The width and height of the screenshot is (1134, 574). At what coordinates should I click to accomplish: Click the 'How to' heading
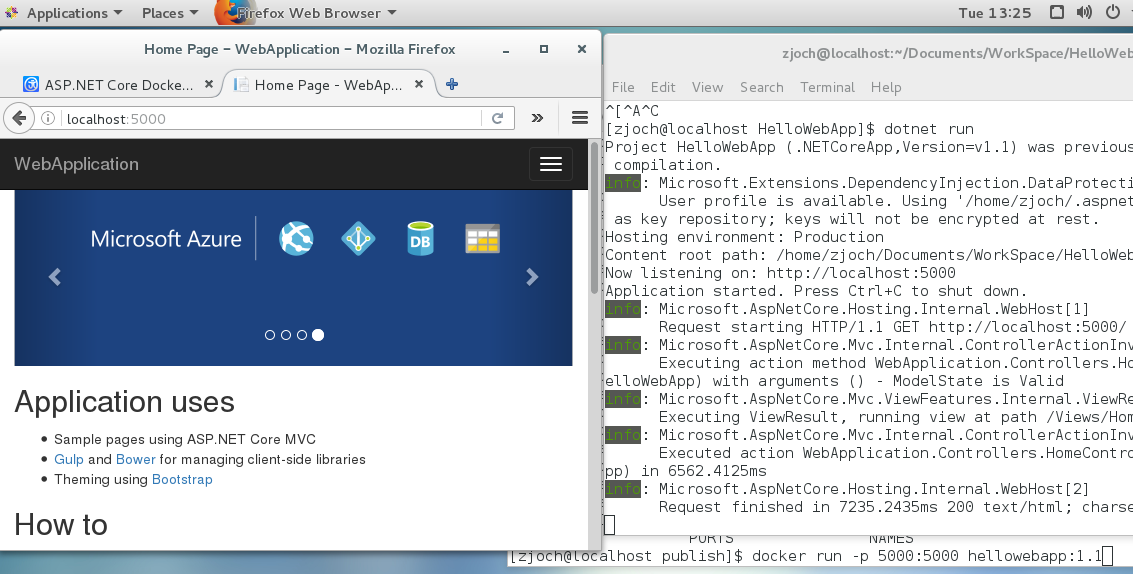(x=61, y=525)
